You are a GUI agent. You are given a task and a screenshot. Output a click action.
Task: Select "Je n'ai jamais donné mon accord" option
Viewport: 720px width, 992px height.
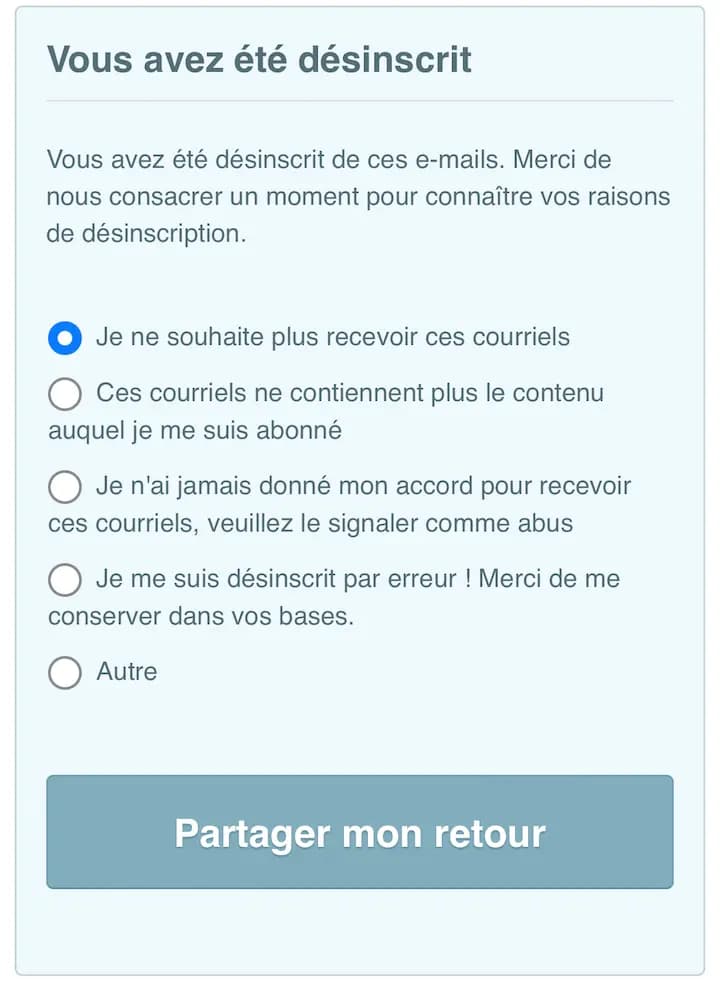tap(64, 487)
